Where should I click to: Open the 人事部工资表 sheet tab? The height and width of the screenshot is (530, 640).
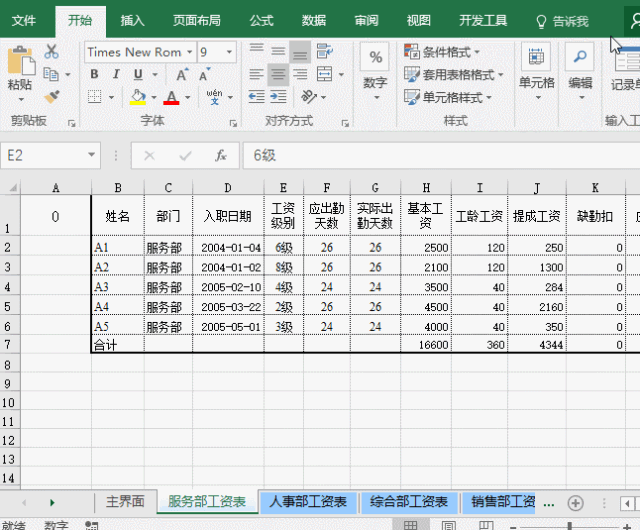307,502
